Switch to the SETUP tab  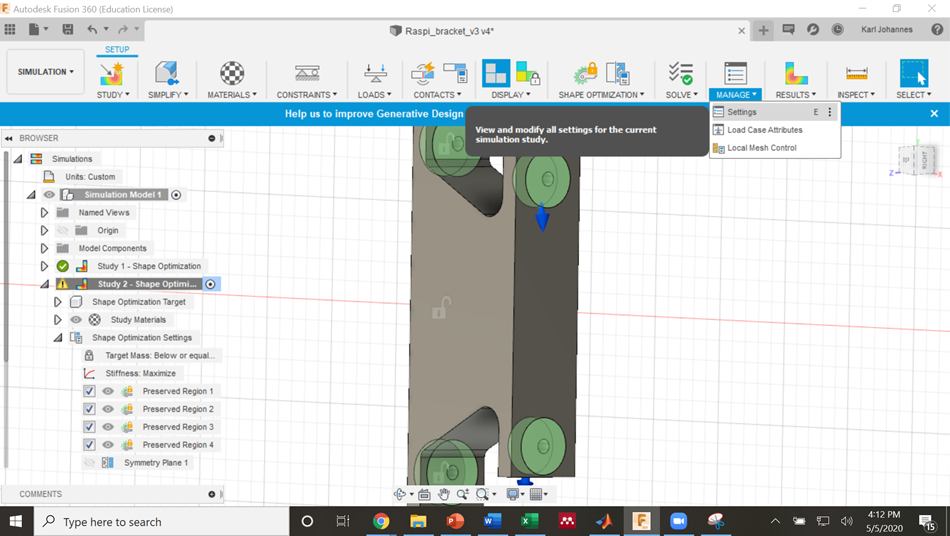[x=117, y=50]
